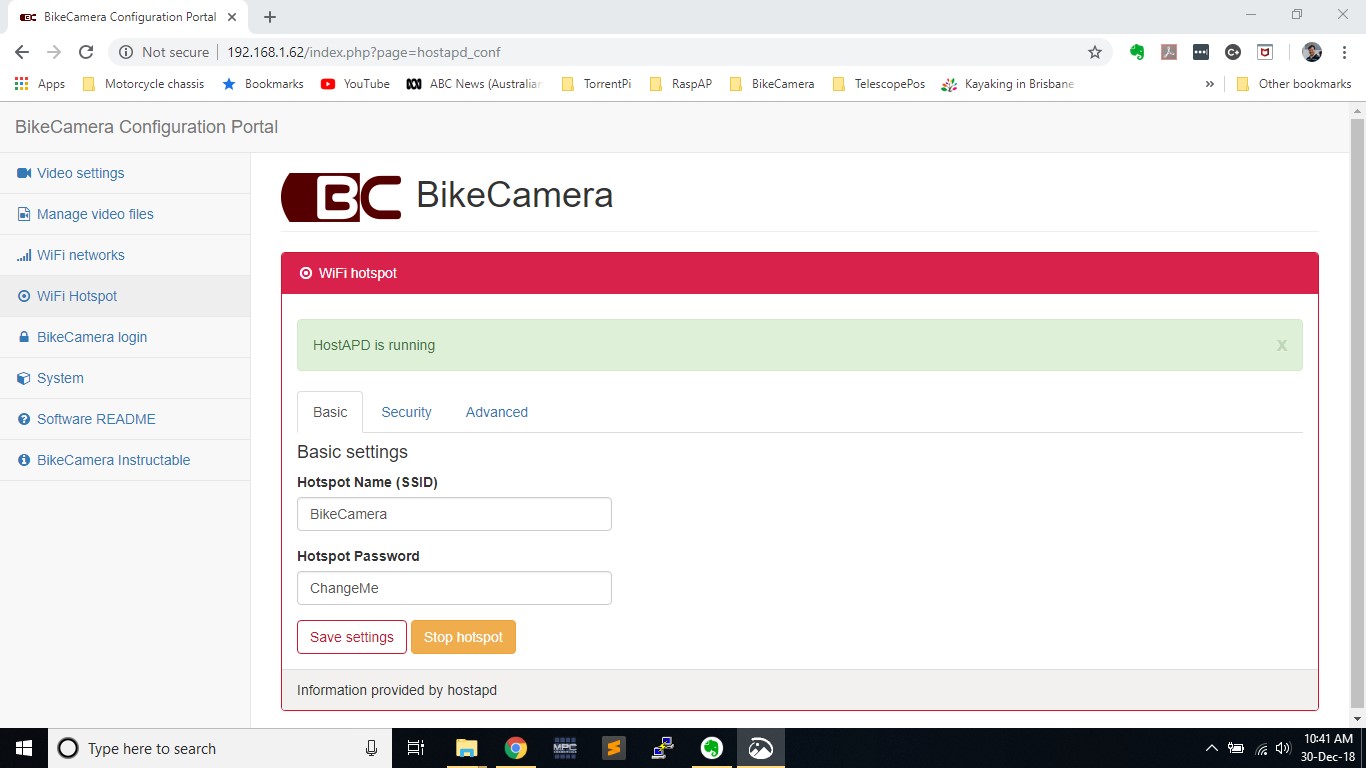Open the Bookmarks starred bookmark
This screenshot has width=1366, height=768.
(263, 84)
